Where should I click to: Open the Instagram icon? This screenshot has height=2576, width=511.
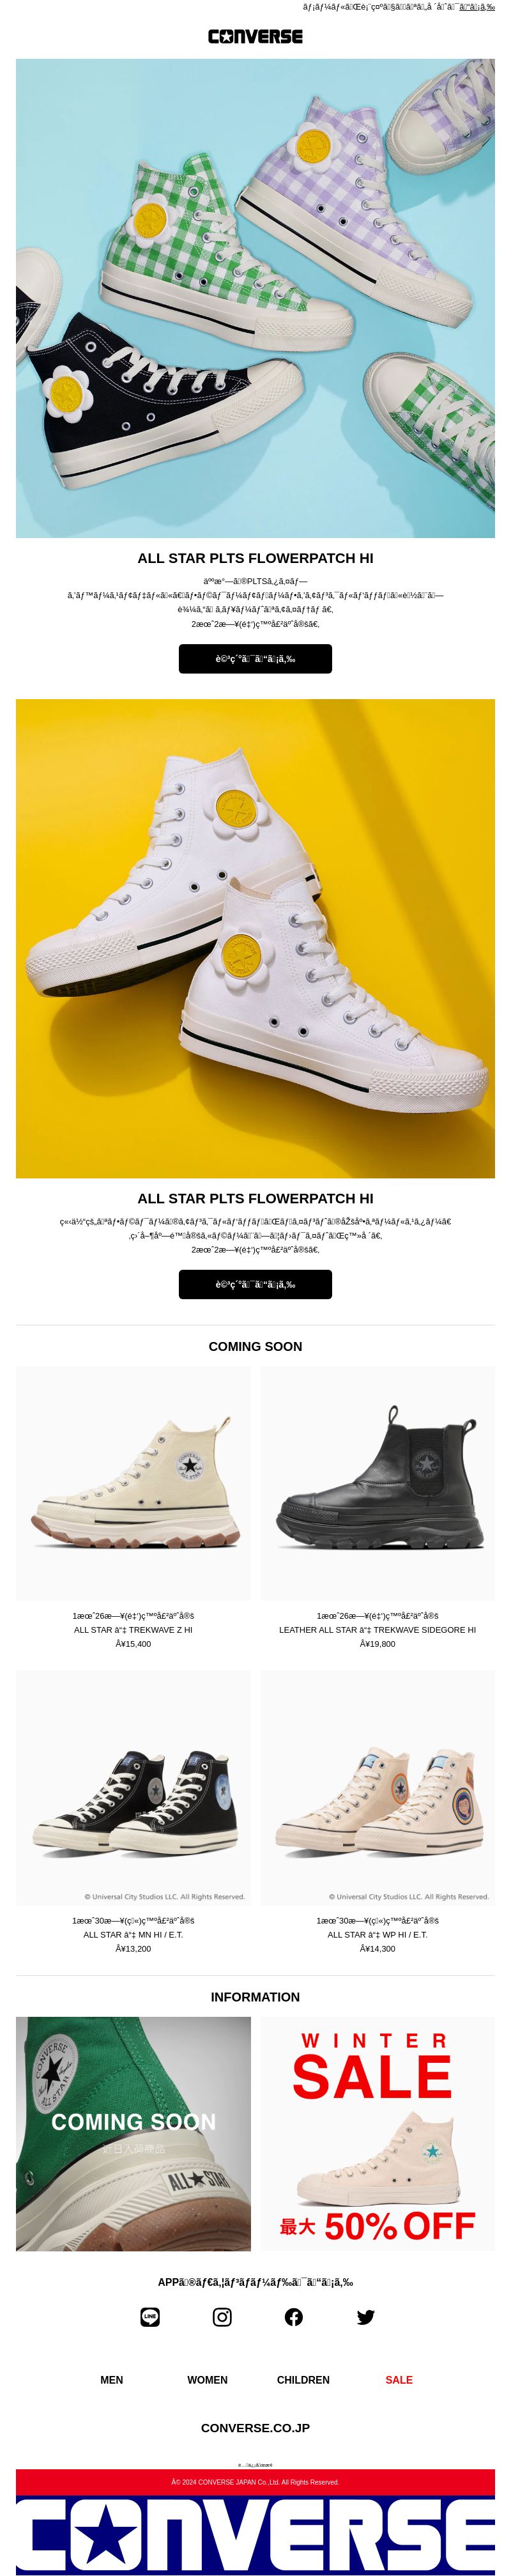click(x=222, y=2317)
